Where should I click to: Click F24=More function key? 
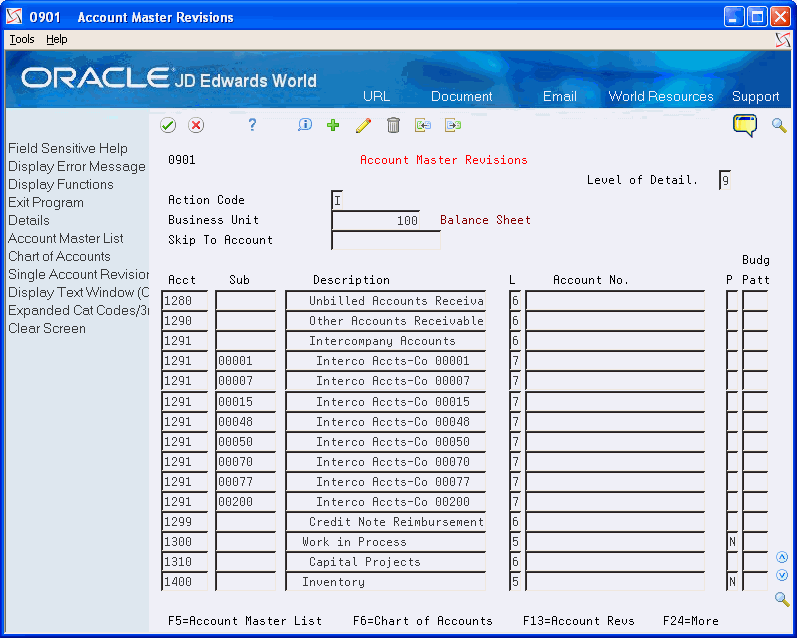tap(691, 621)
